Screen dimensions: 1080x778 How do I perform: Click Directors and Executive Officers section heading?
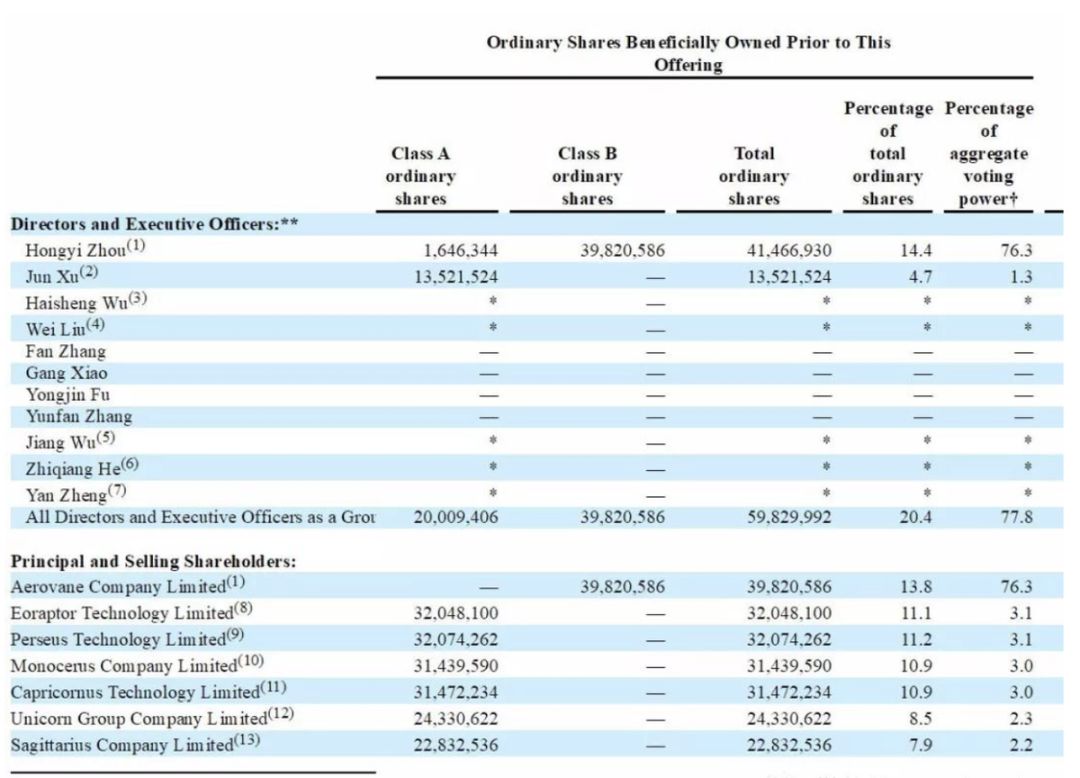[154, 224]
